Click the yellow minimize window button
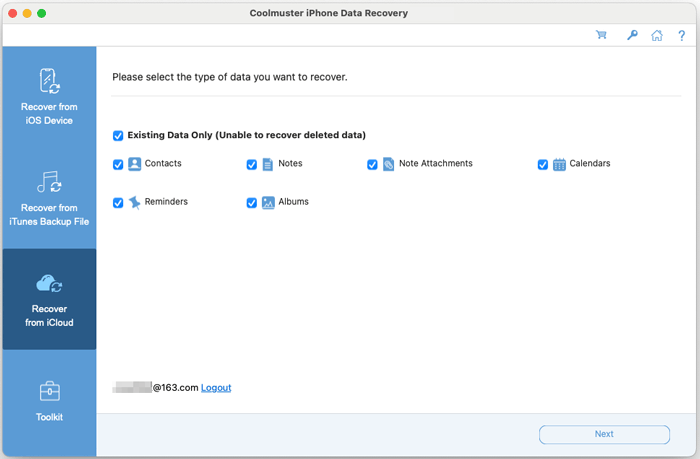 [27, 13]
